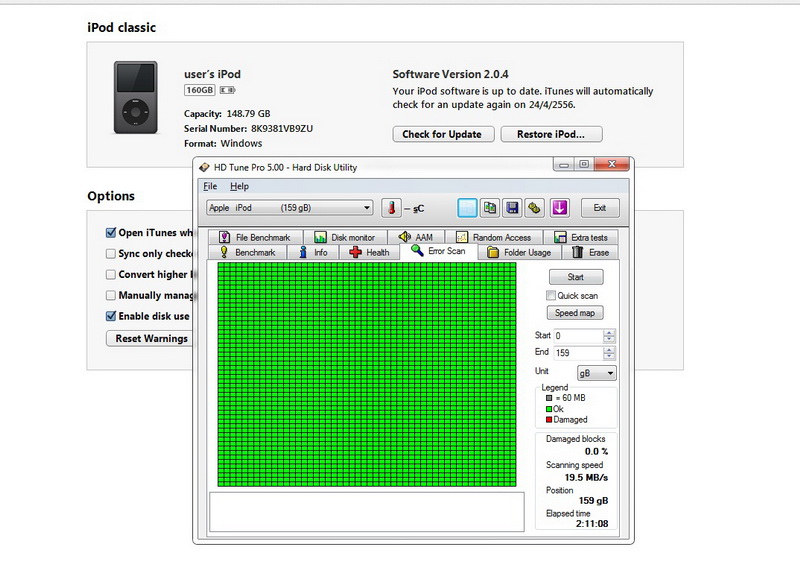Maximize the HD Tune Pro window
800x568 pixels.
click(584, 164)
